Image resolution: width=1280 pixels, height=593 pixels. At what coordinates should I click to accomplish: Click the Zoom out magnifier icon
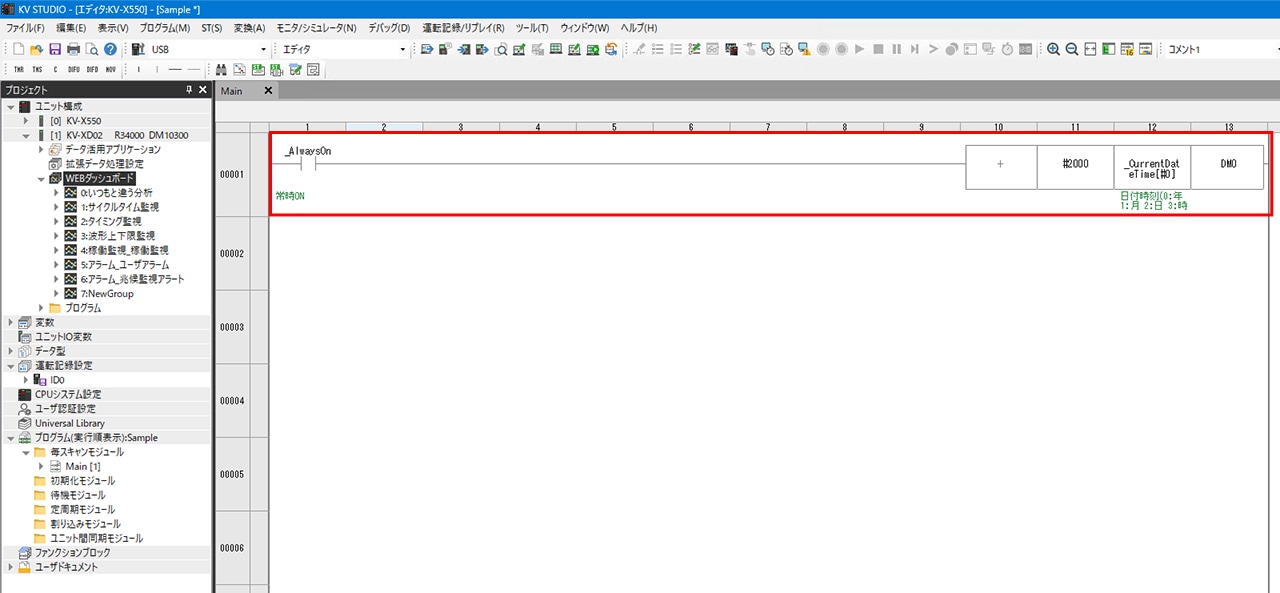click(1071, 49)
